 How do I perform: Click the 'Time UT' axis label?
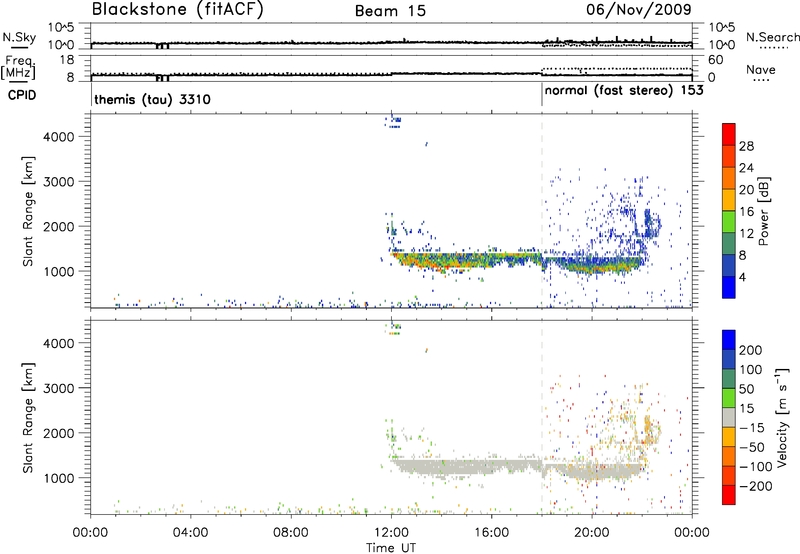391,548
